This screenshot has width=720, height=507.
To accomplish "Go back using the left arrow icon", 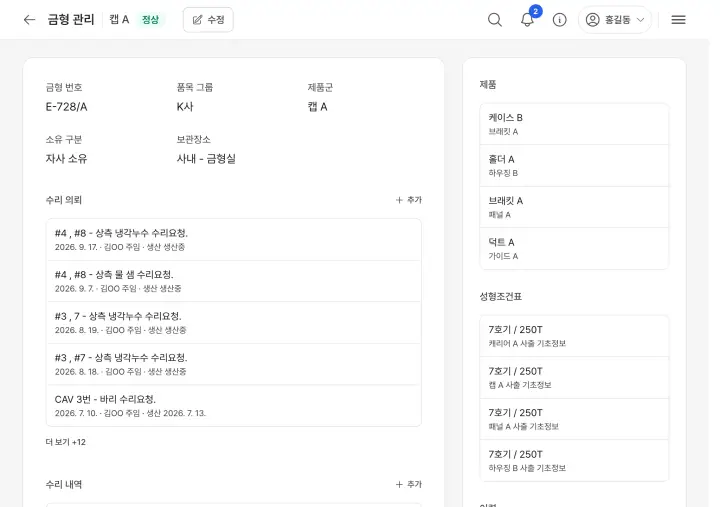I will 29,20.
